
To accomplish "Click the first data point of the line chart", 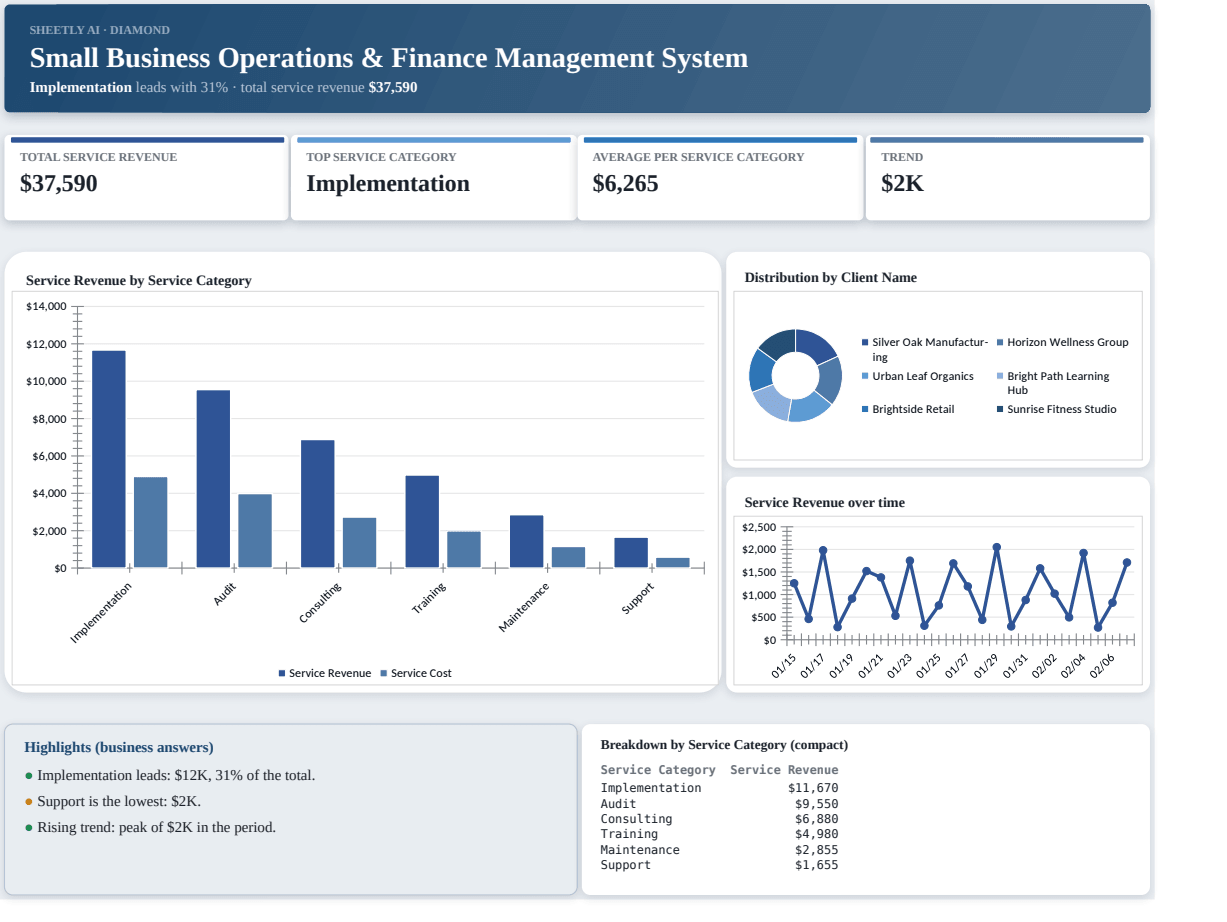I will (x=794, y=583).
